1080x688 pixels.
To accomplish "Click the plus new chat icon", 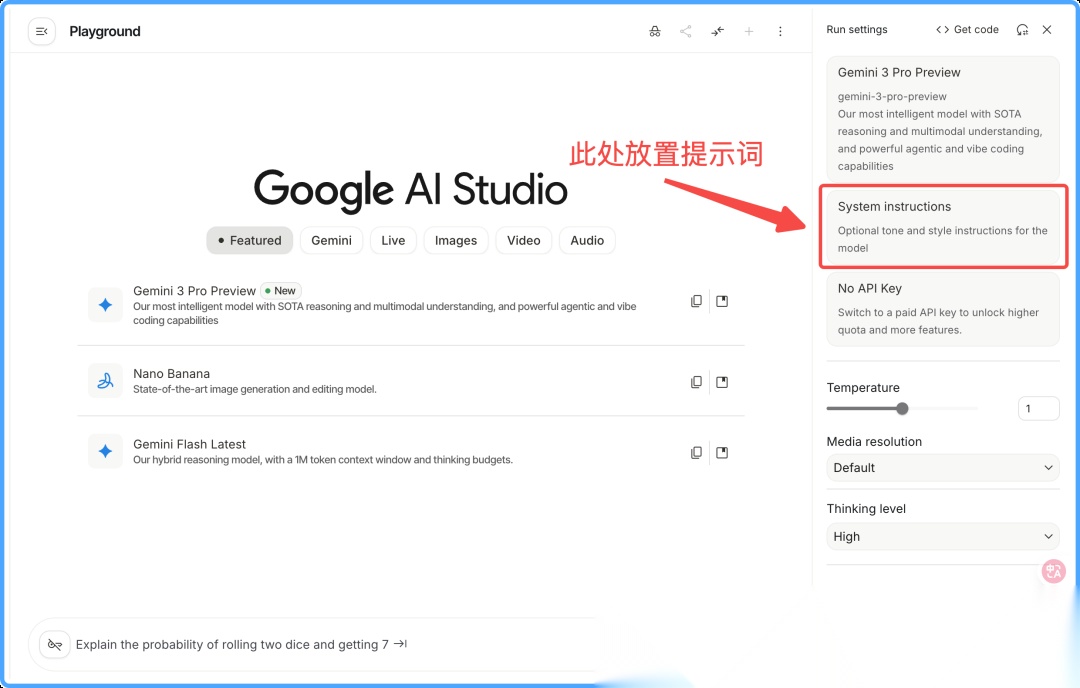I will (749, 32).
